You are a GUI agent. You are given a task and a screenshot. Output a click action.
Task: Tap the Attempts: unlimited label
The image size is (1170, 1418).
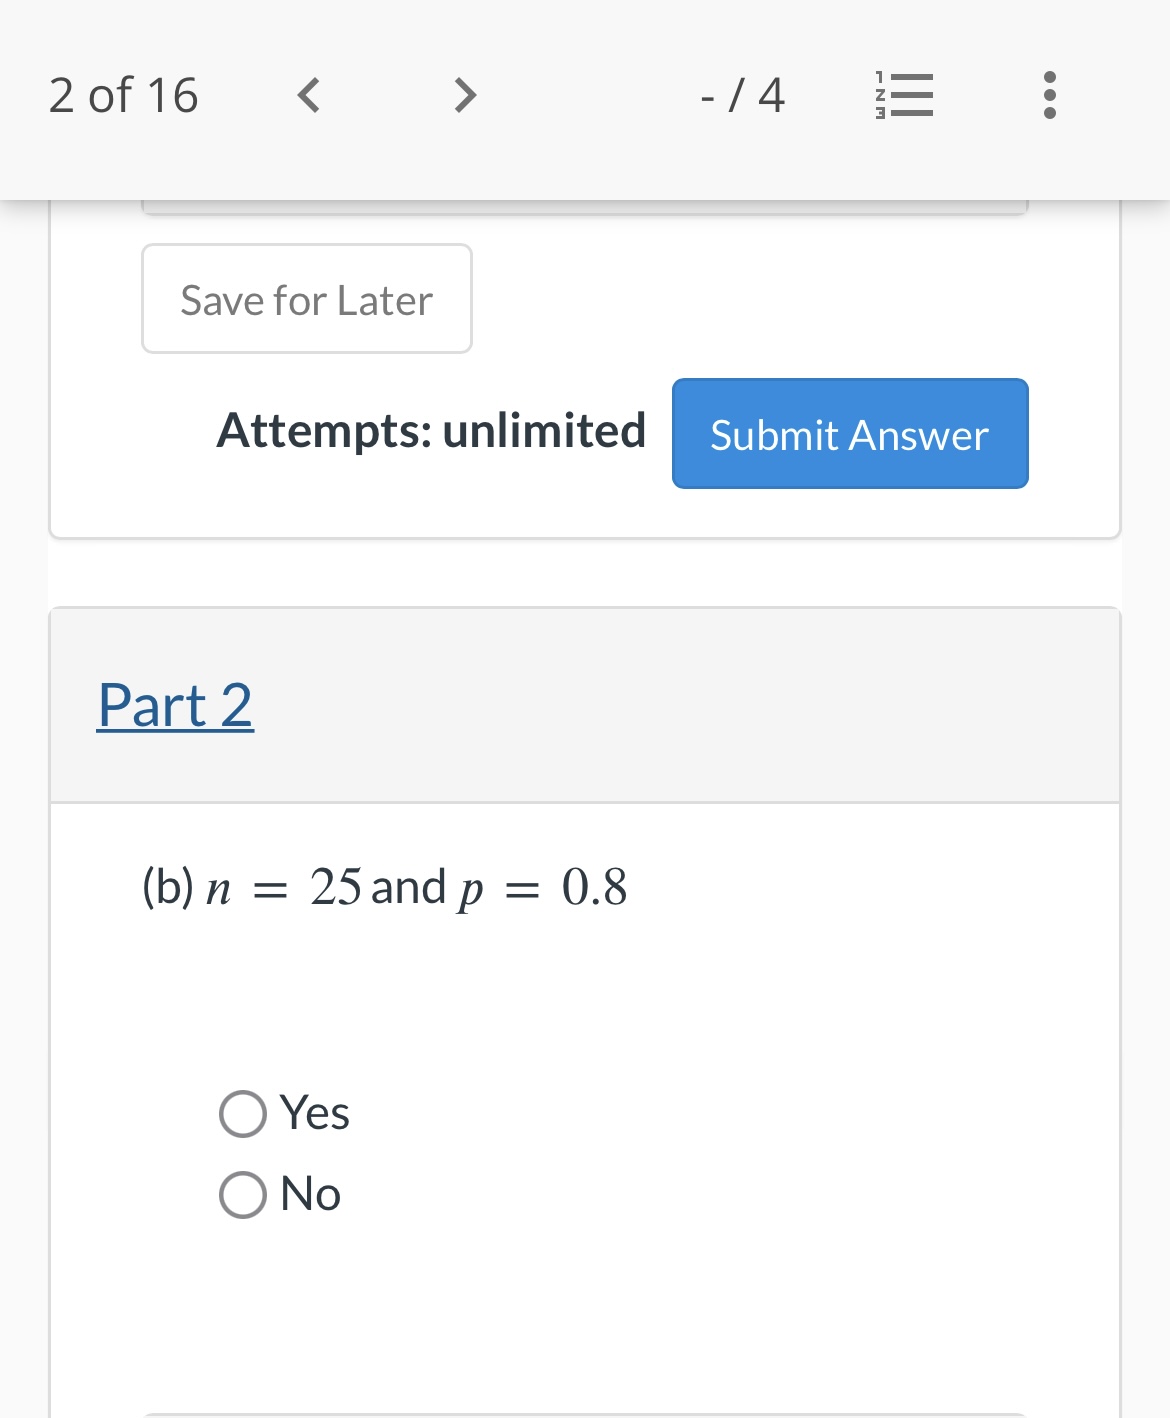click(x=432, y=431)
